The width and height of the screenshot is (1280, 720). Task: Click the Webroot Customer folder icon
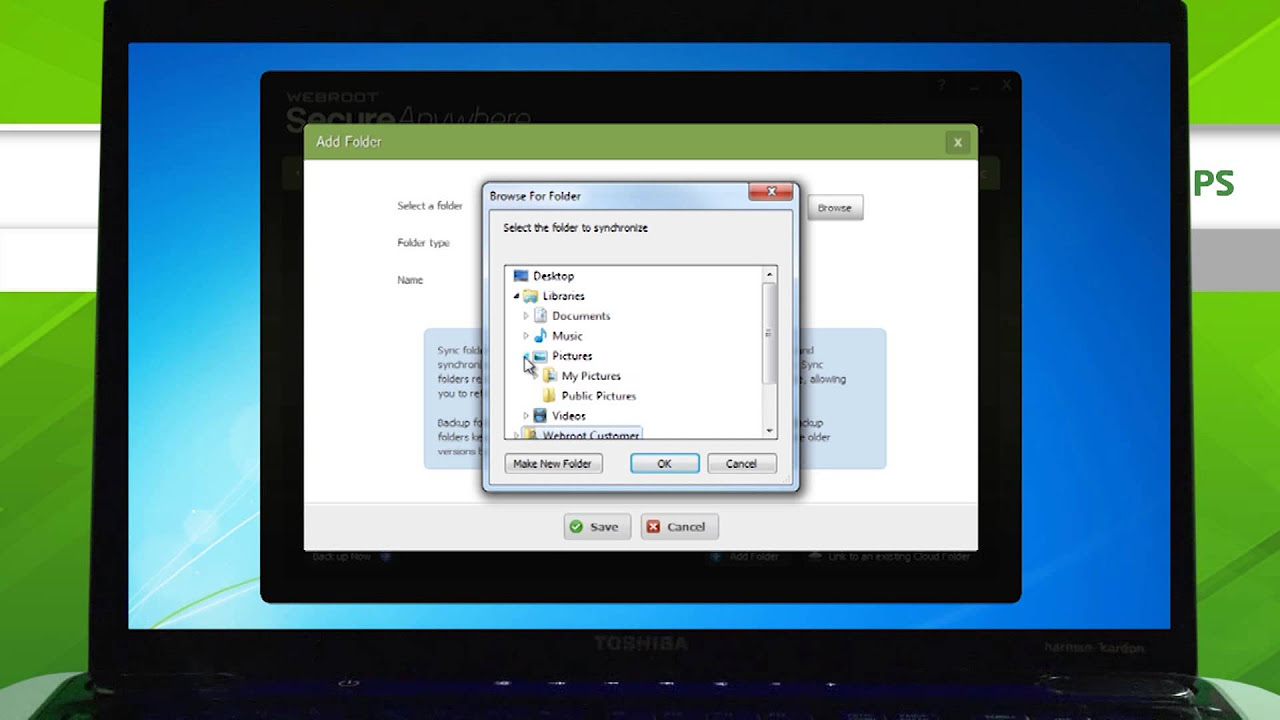pyautogui.click(x=531, y=435)
